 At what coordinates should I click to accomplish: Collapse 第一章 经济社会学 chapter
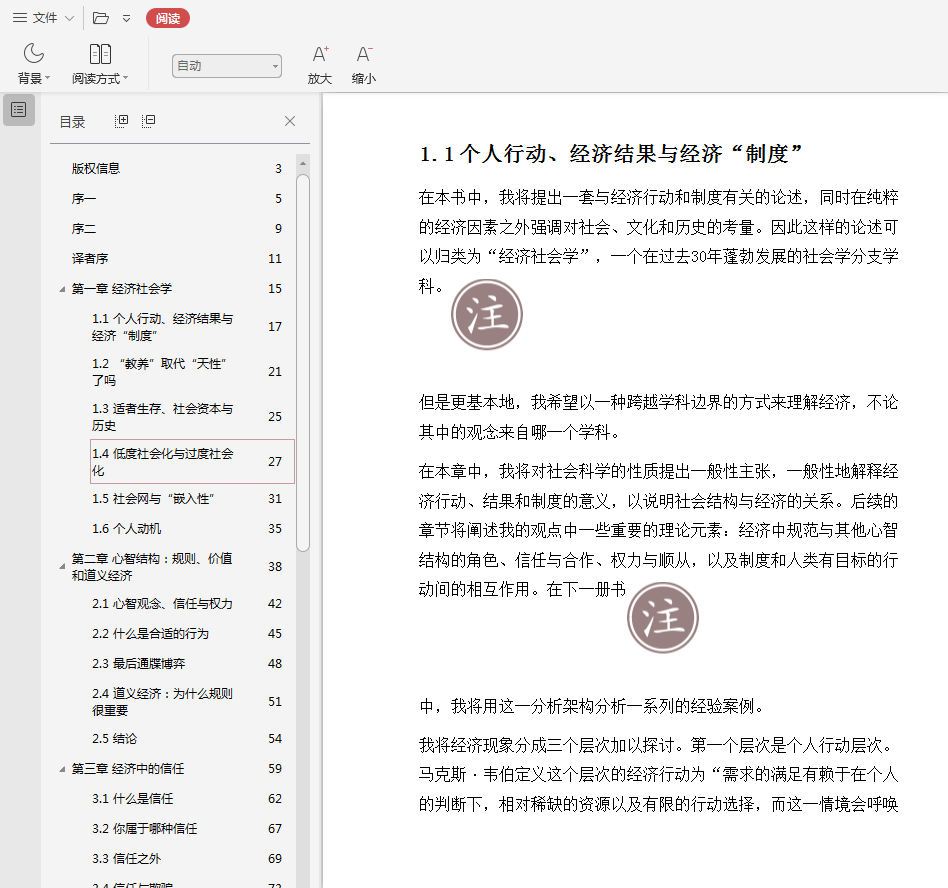tap(64, 289)
